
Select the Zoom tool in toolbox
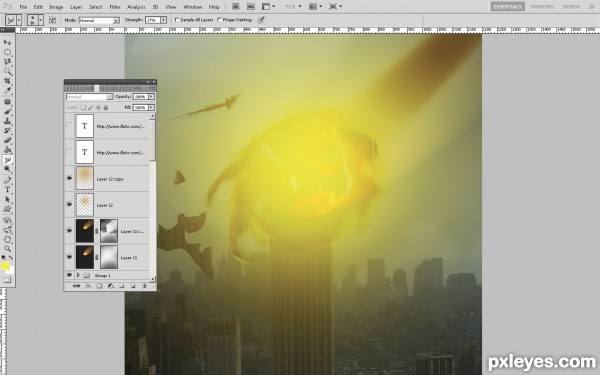point(7,249)
